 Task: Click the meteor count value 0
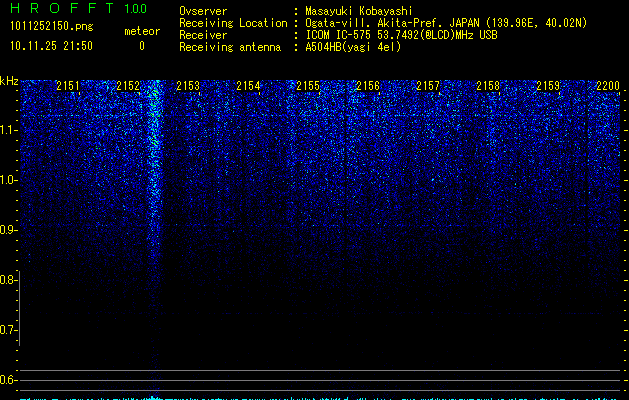(x=142, y=46)
